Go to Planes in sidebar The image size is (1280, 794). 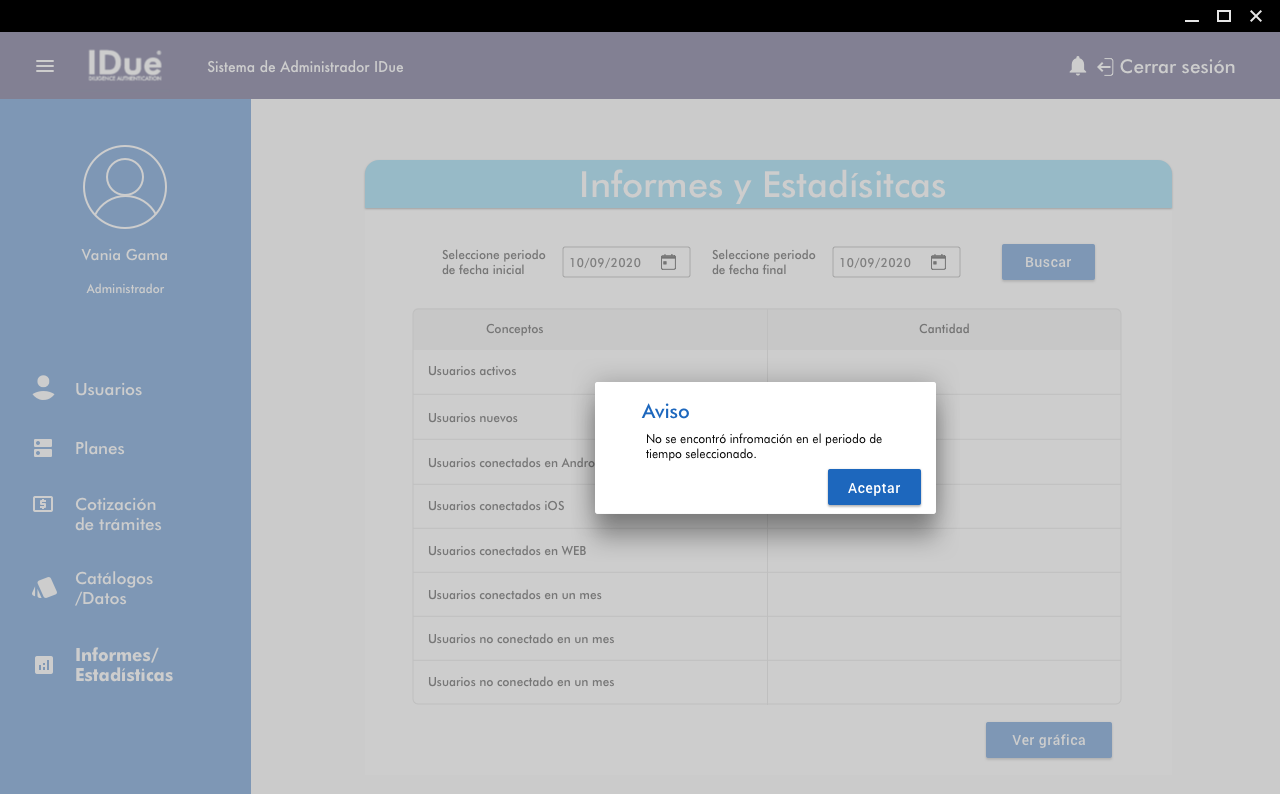[x=100, y=448]
